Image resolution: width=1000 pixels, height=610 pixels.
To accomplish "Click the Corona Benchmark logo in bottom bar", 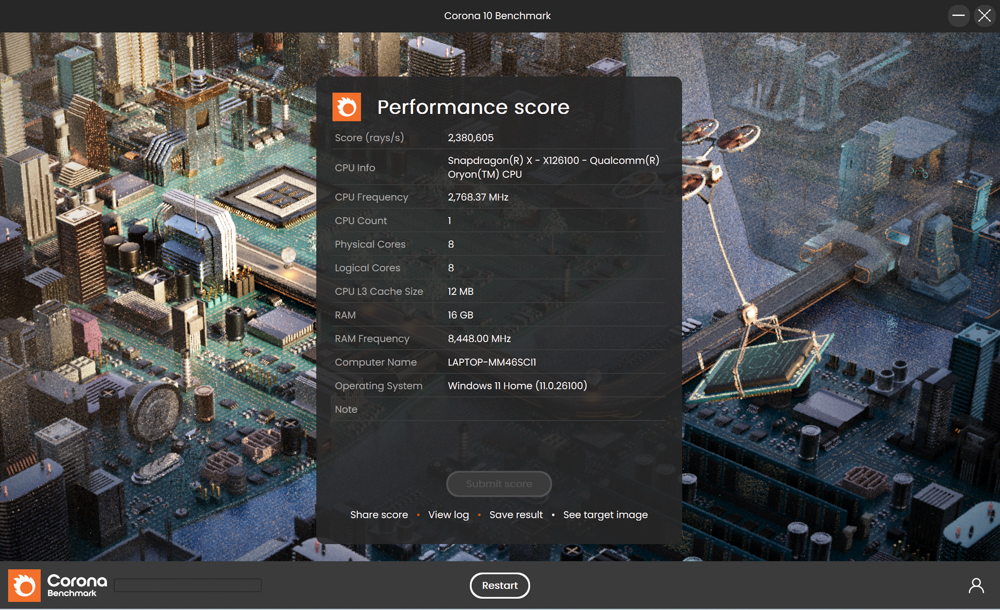I will 57,585.
